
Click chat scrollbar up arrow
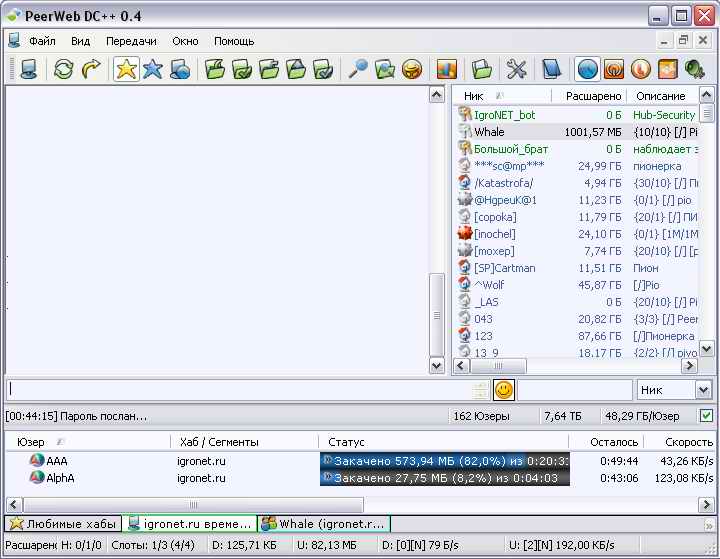(437, 95)
